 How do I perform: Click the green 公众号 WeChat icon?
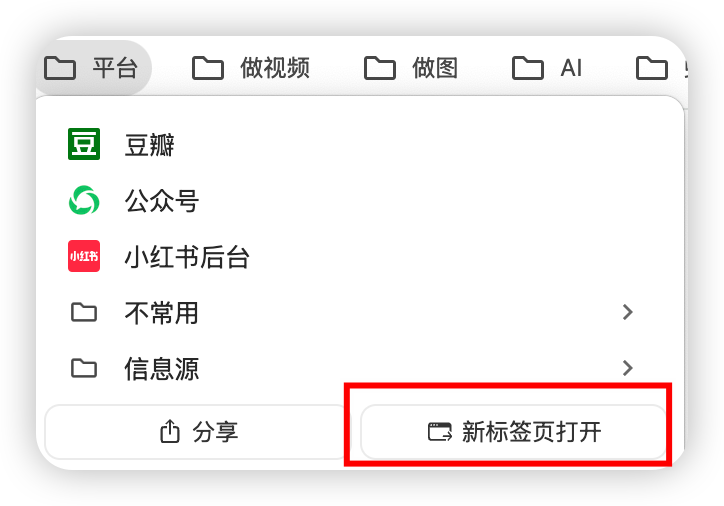84,200
